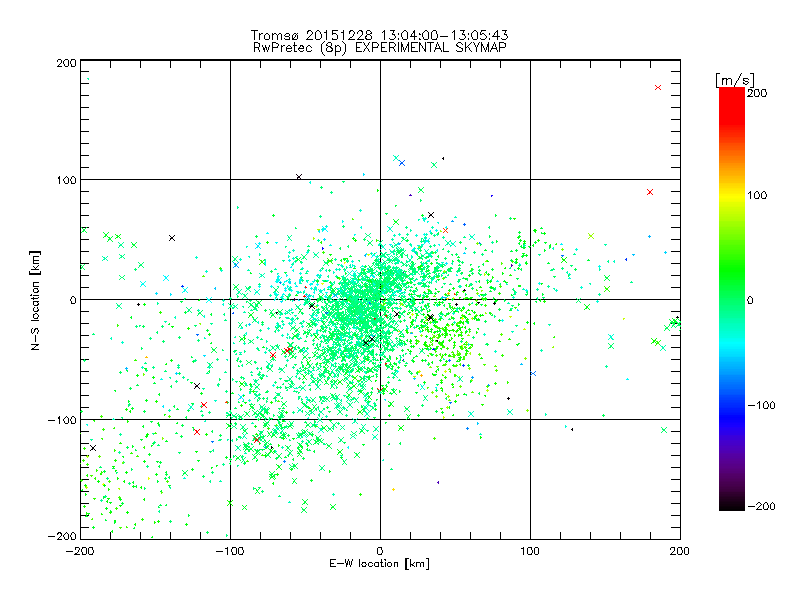Viewport: 800px width, 600px height.
Task: Click the y-axis tick label '-200'
Action: point(62,537)
